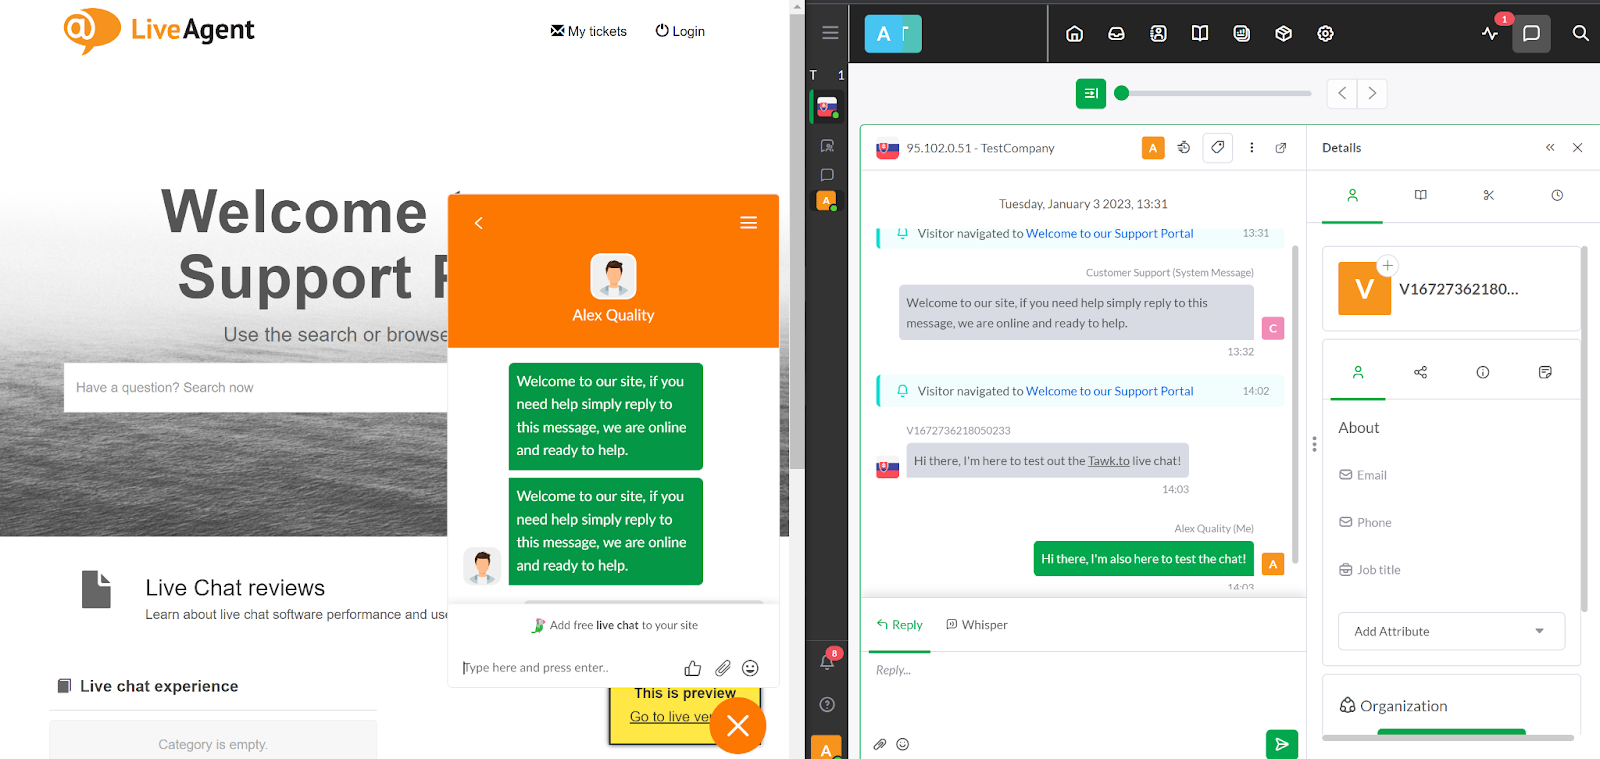This screenshot has height=759, width=1600.
Task: Toggle the green ticket view switch button
Action: pos(1090,93)
